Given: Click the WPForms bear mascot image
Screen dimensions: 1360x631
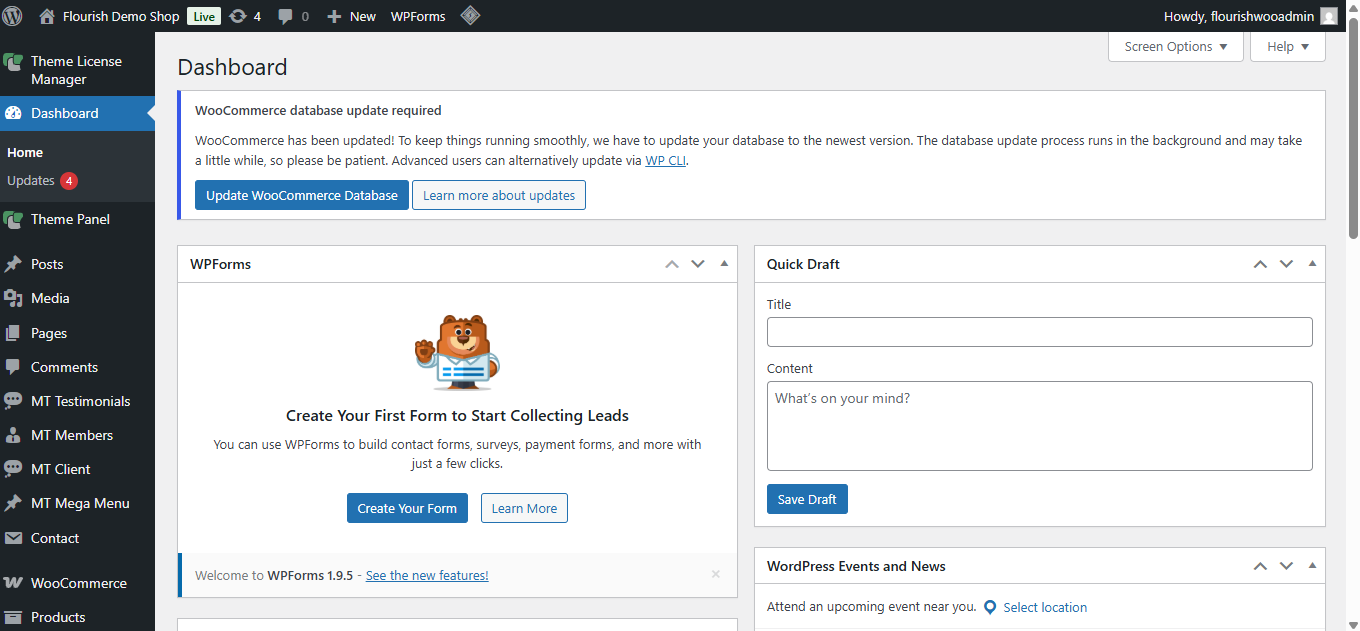Looking at the screenshot, I should tap(457, 352).
